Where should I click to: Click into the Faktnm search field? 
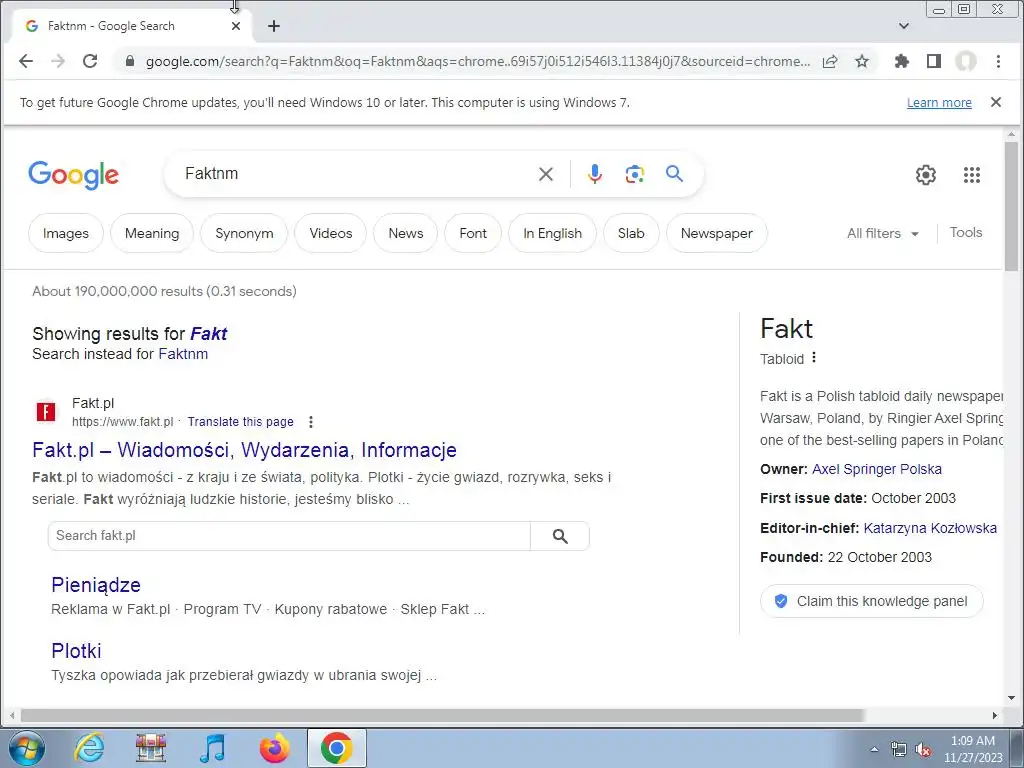point(353,174)
